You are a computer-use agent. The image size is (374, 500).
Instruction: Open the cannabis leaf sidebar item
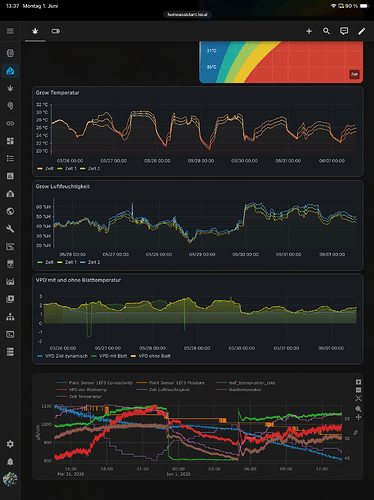(x=10, y=88)
